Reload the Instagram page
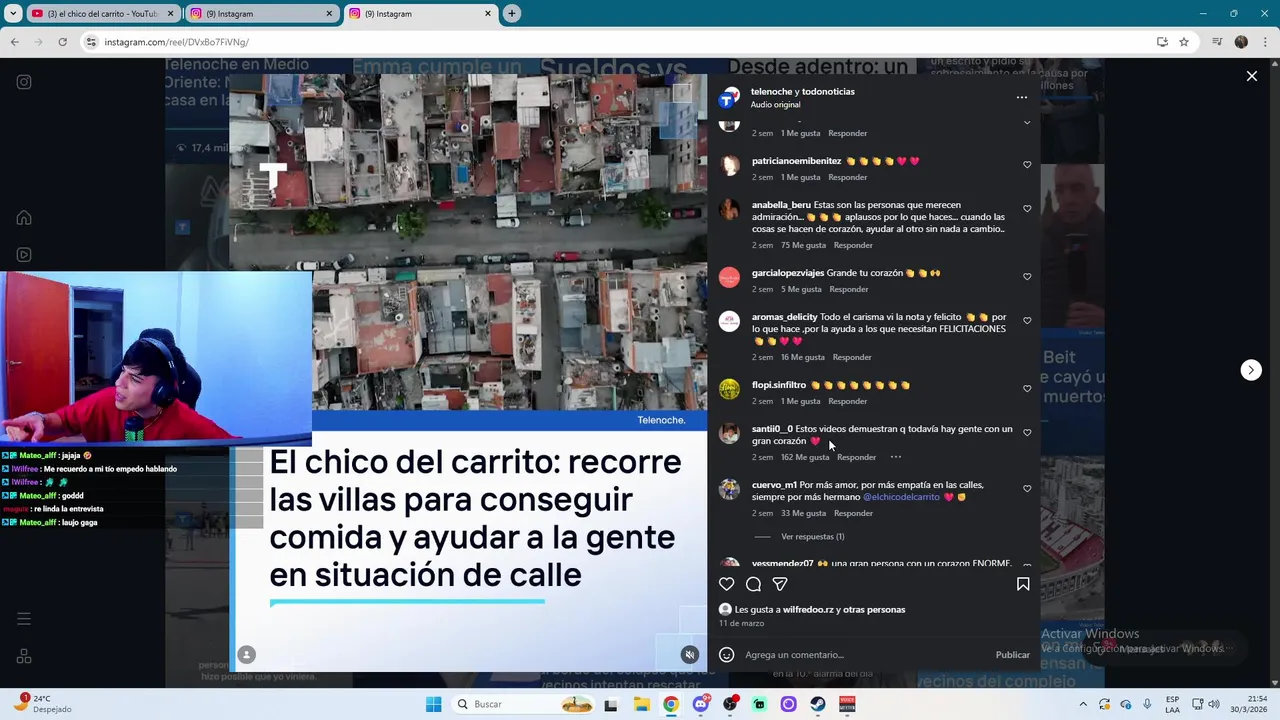 pyautogui.click(x=62, y=42)
